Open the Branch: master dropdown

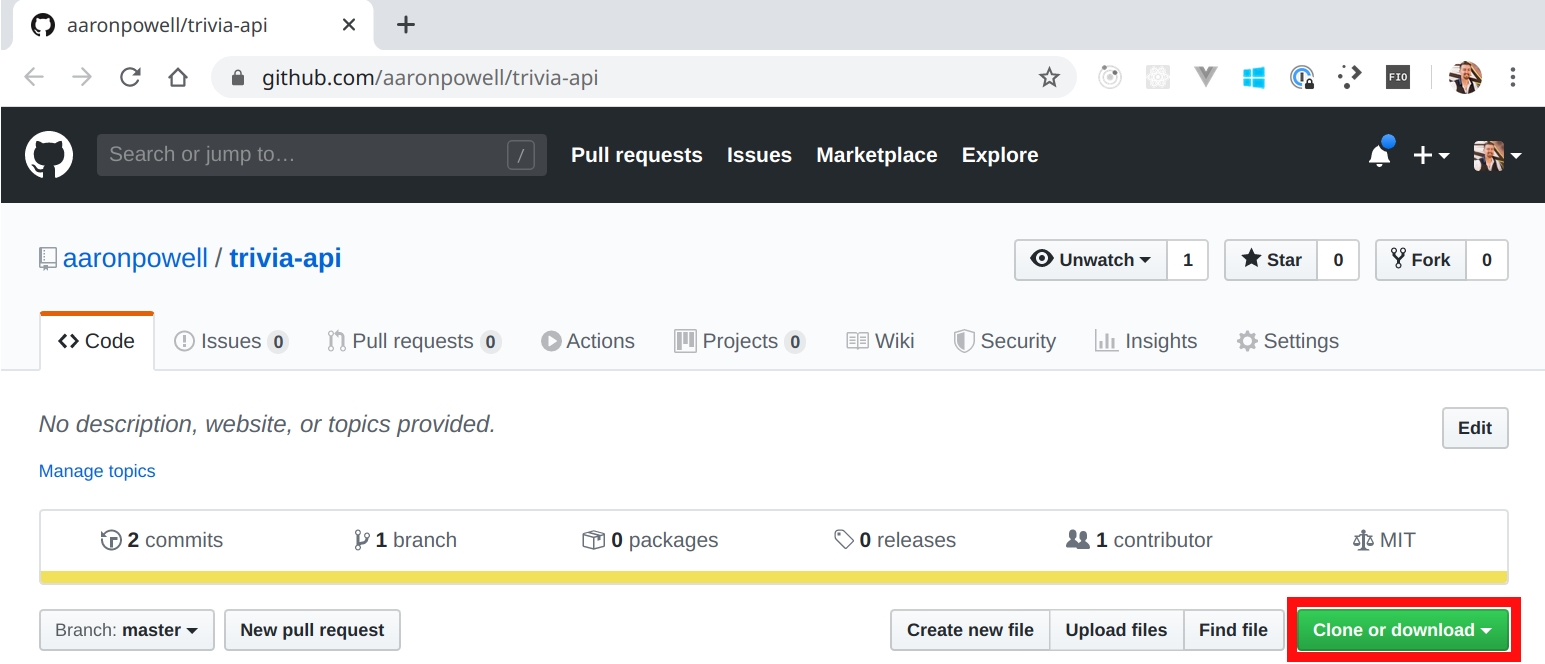(x=126, y=630)
